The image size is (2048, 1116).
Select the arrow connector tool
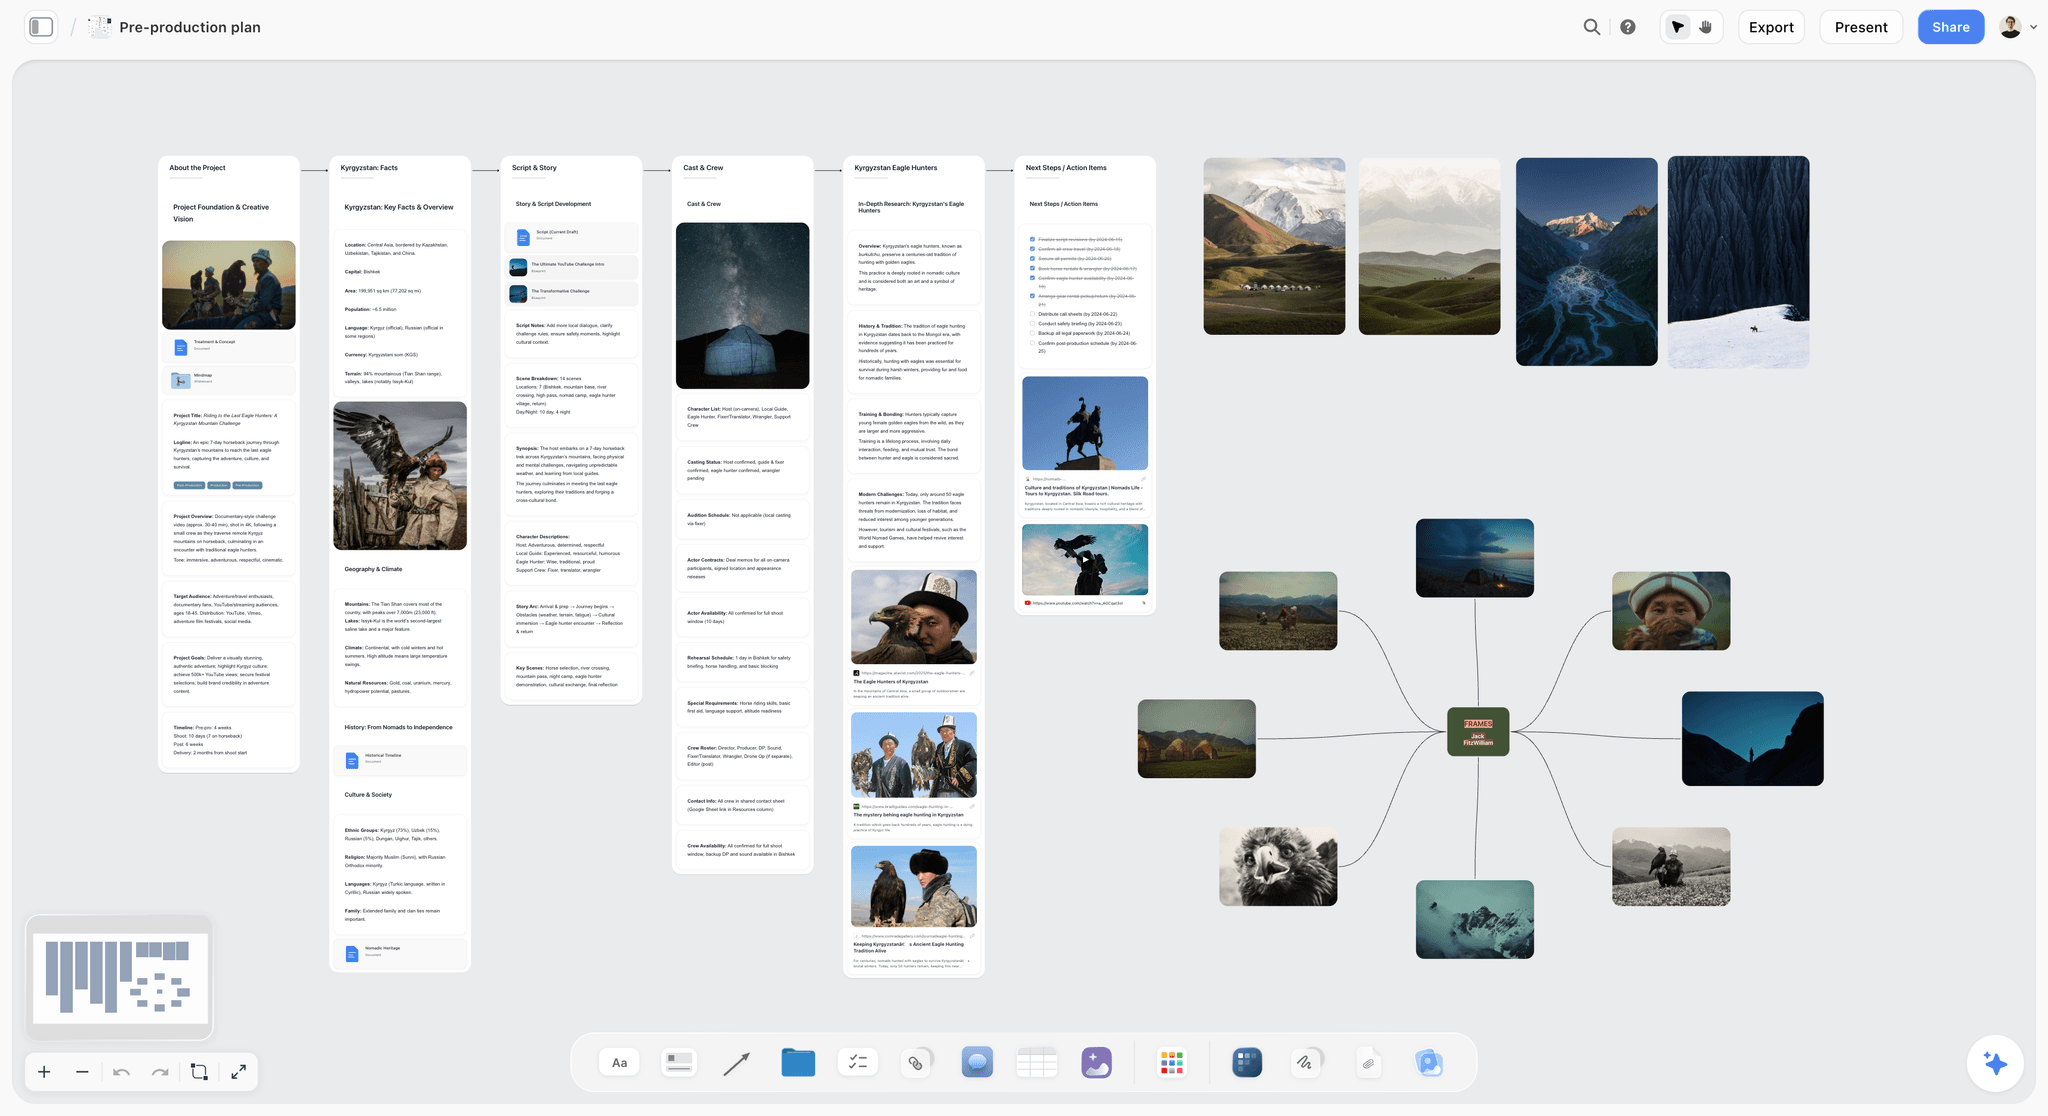[737, 1063]
